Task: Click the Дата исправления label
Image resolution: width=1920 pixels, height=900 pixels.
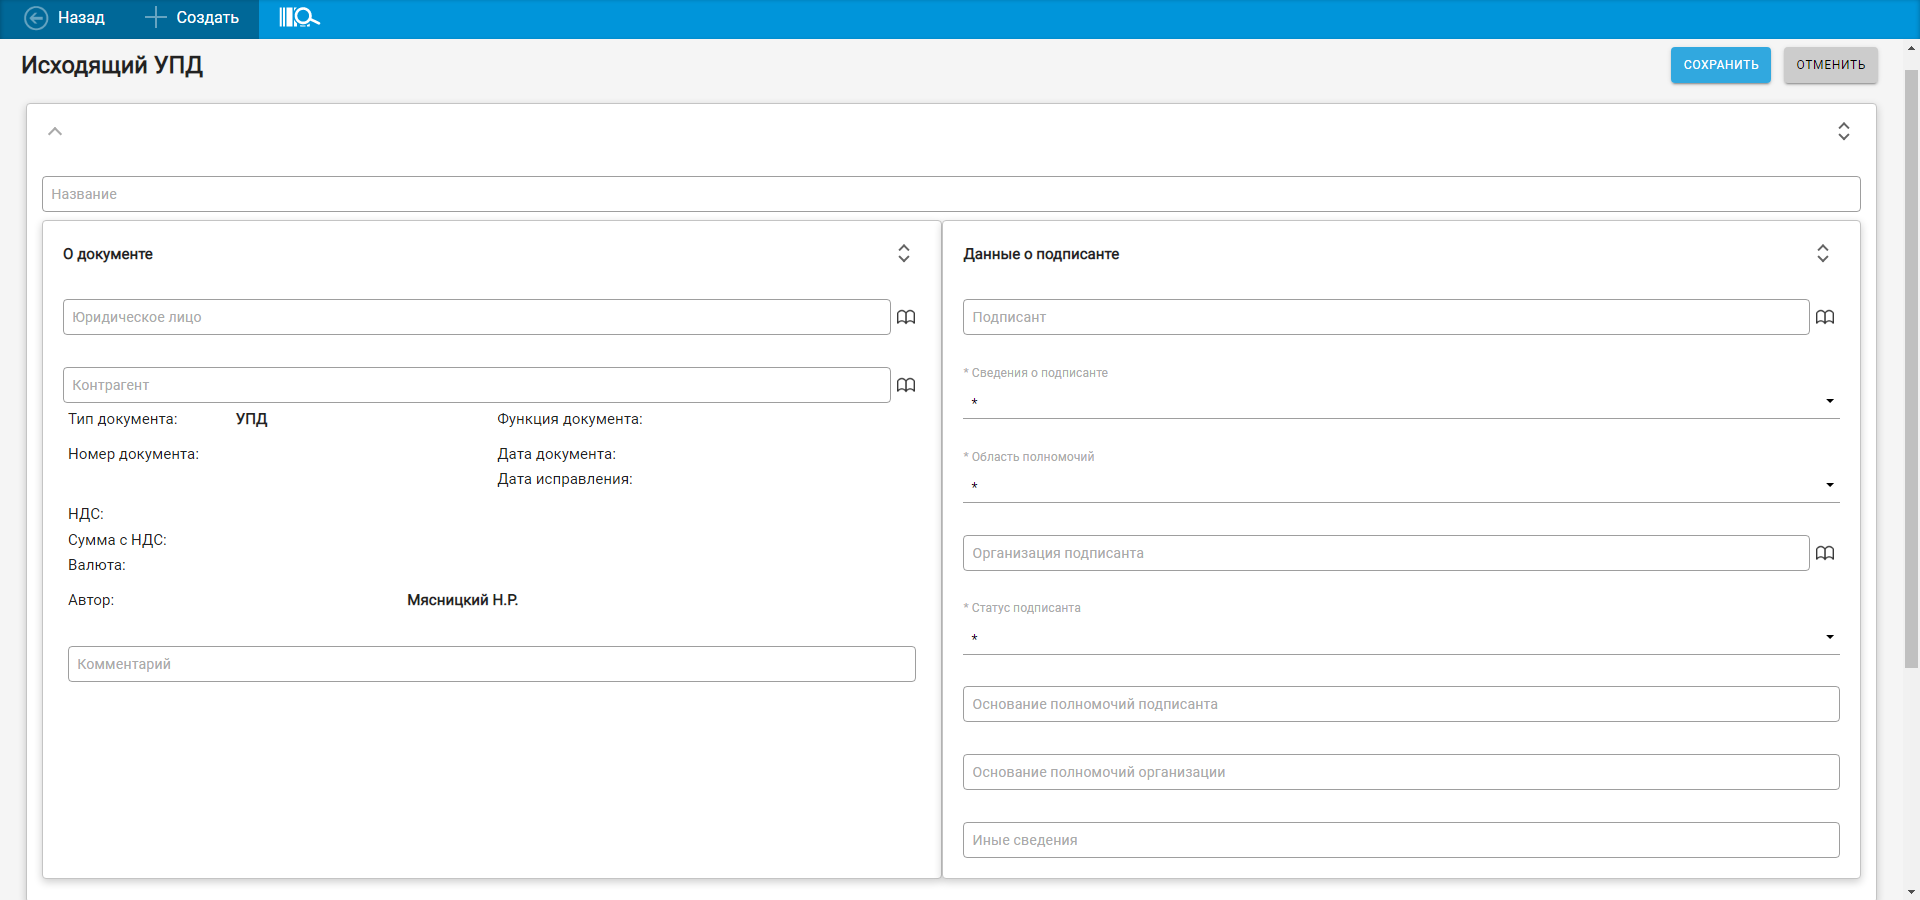Action: point(565,479)
